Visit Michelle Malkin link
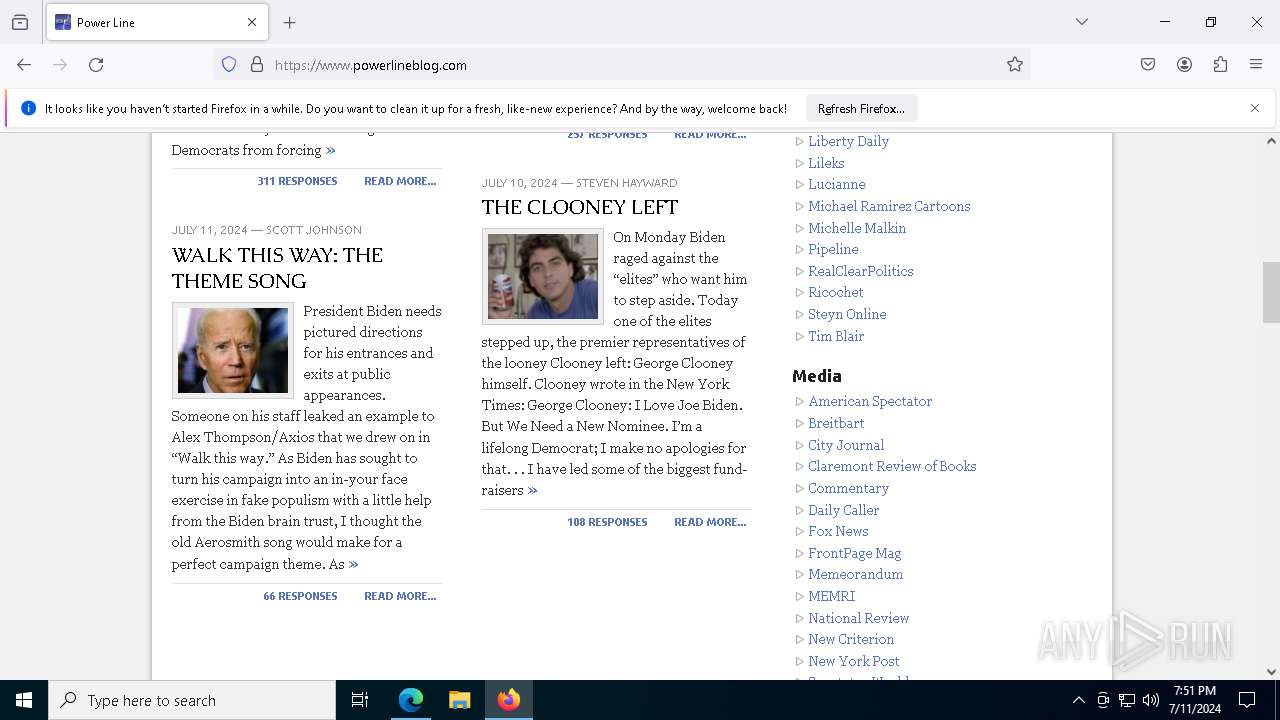Image resolution: width=1280 pixels, height=720 pixels. tap(857, 228)
